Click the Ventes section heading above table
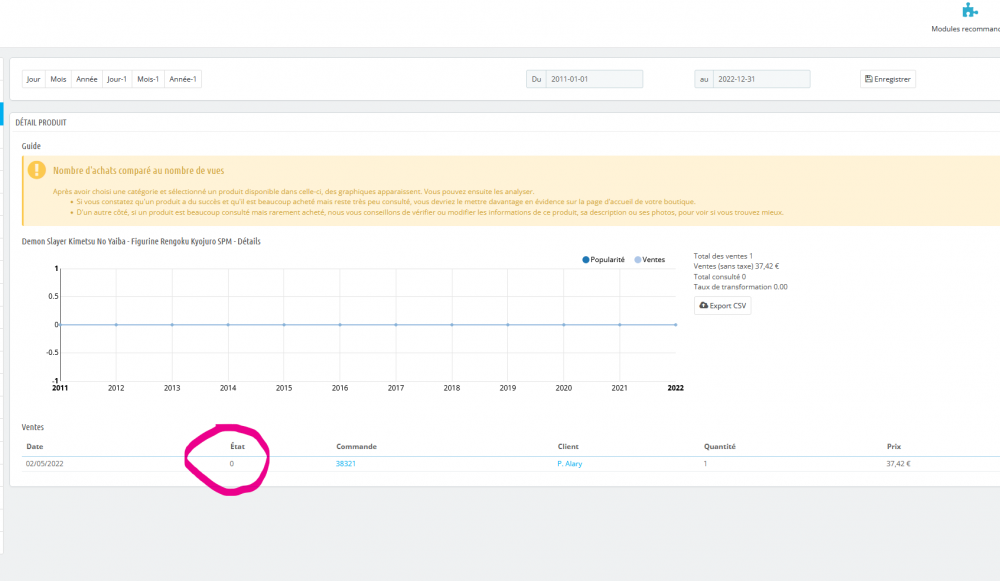This screenshot has width=1000, height=581. pos(33,427)
